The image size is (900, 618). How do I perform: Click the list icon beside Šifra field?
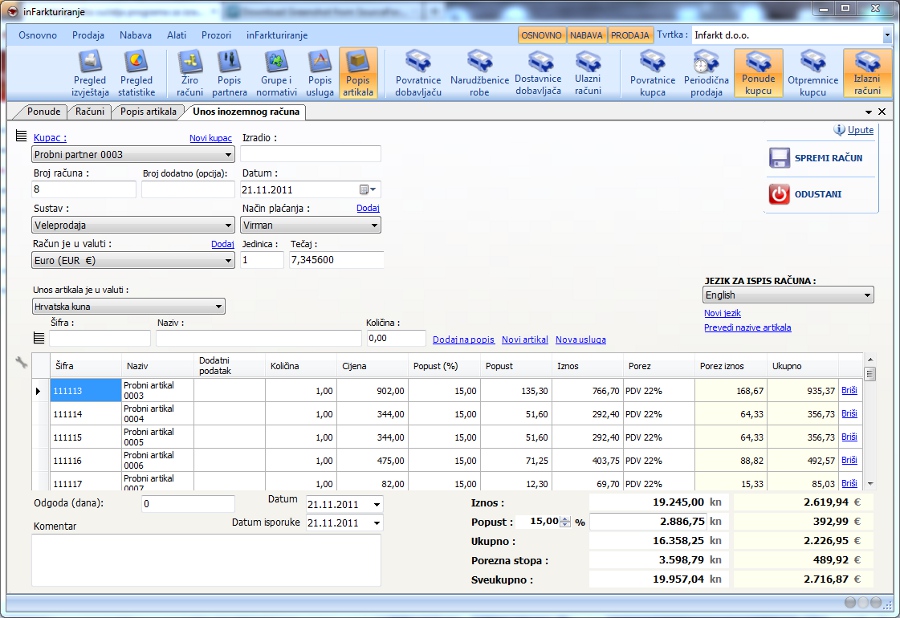pos(39,338)
